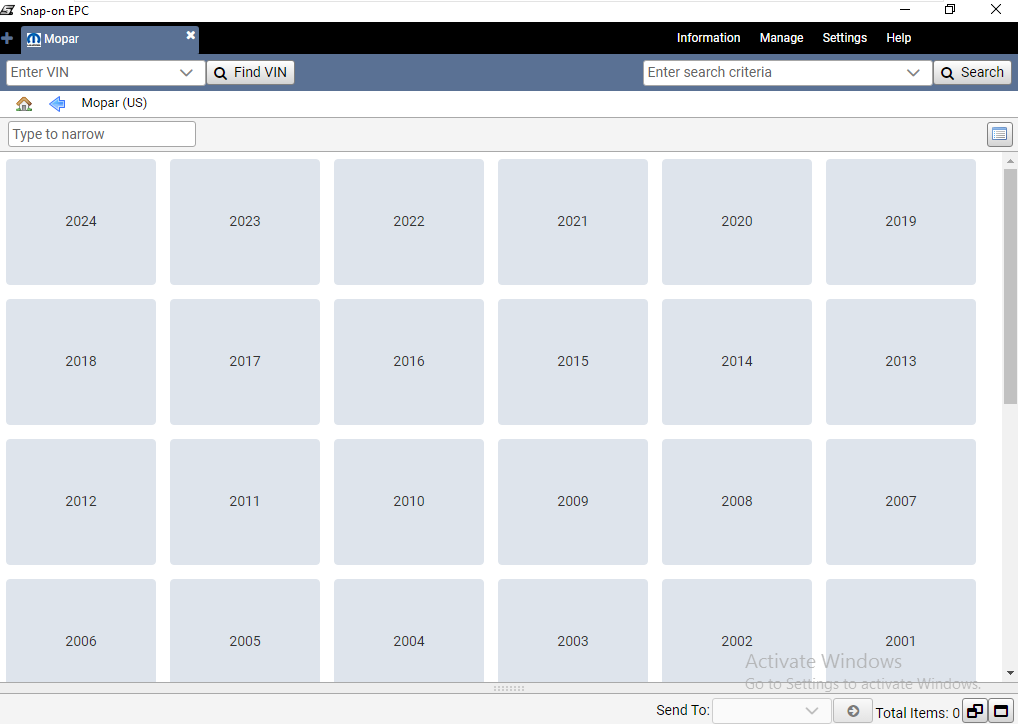Add a new tab with plus icon
This screenshot has height=724, width=1018.
click(x=8, y=39)
